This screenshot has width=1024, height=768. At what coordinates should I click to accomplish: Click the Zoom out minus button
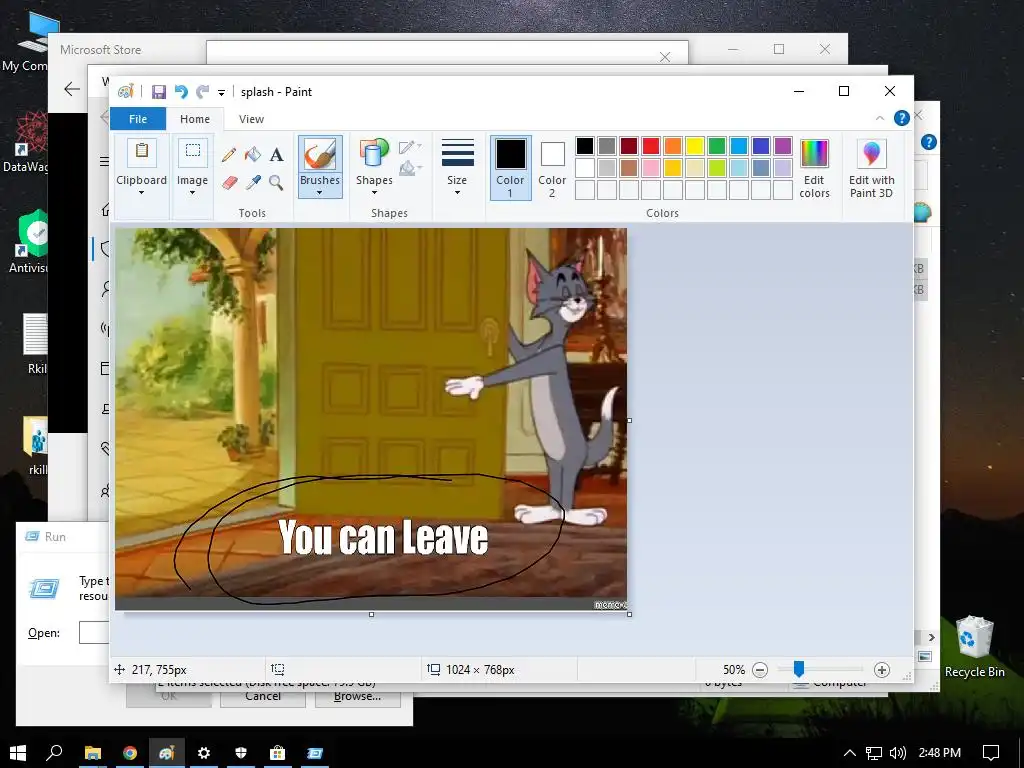[x=760, y=669]
